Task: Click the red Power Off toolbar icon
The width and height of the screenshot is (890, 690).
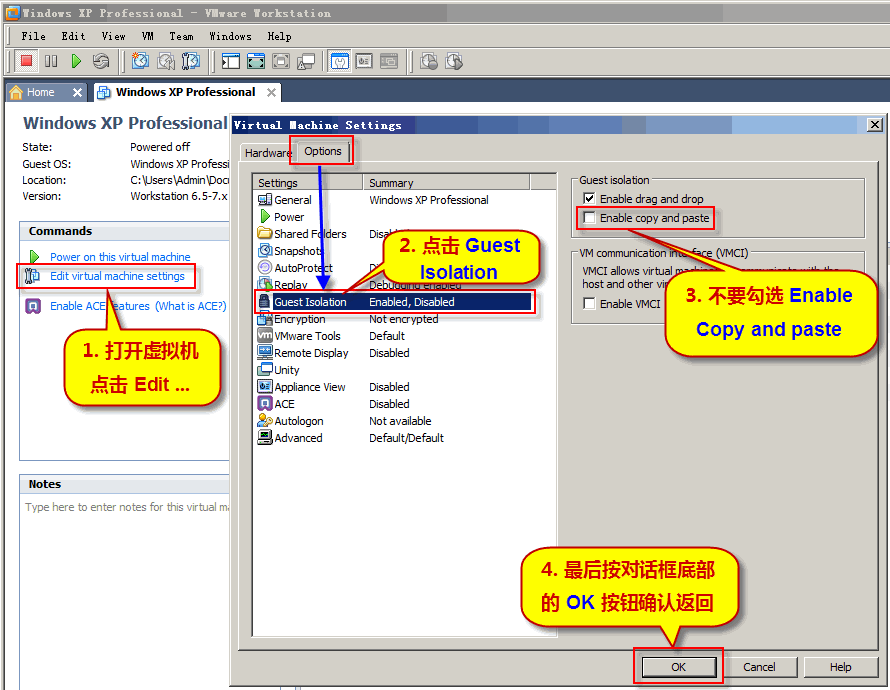Action: (27, 62)
